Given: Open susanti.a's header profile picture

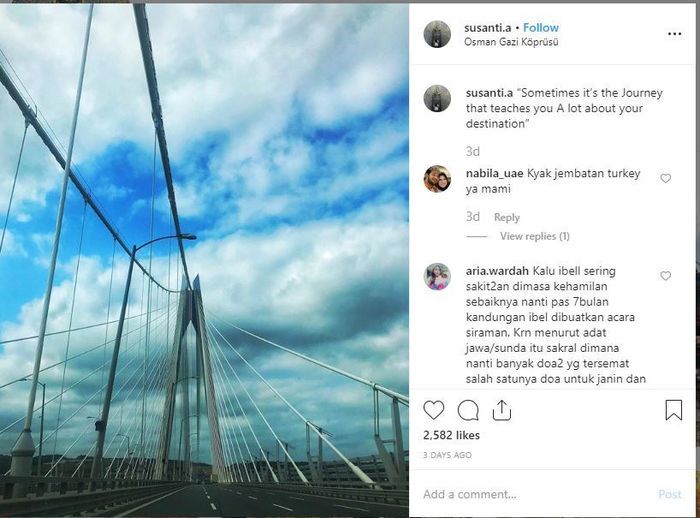Looking at the screenshot, I should coord(437,34).
